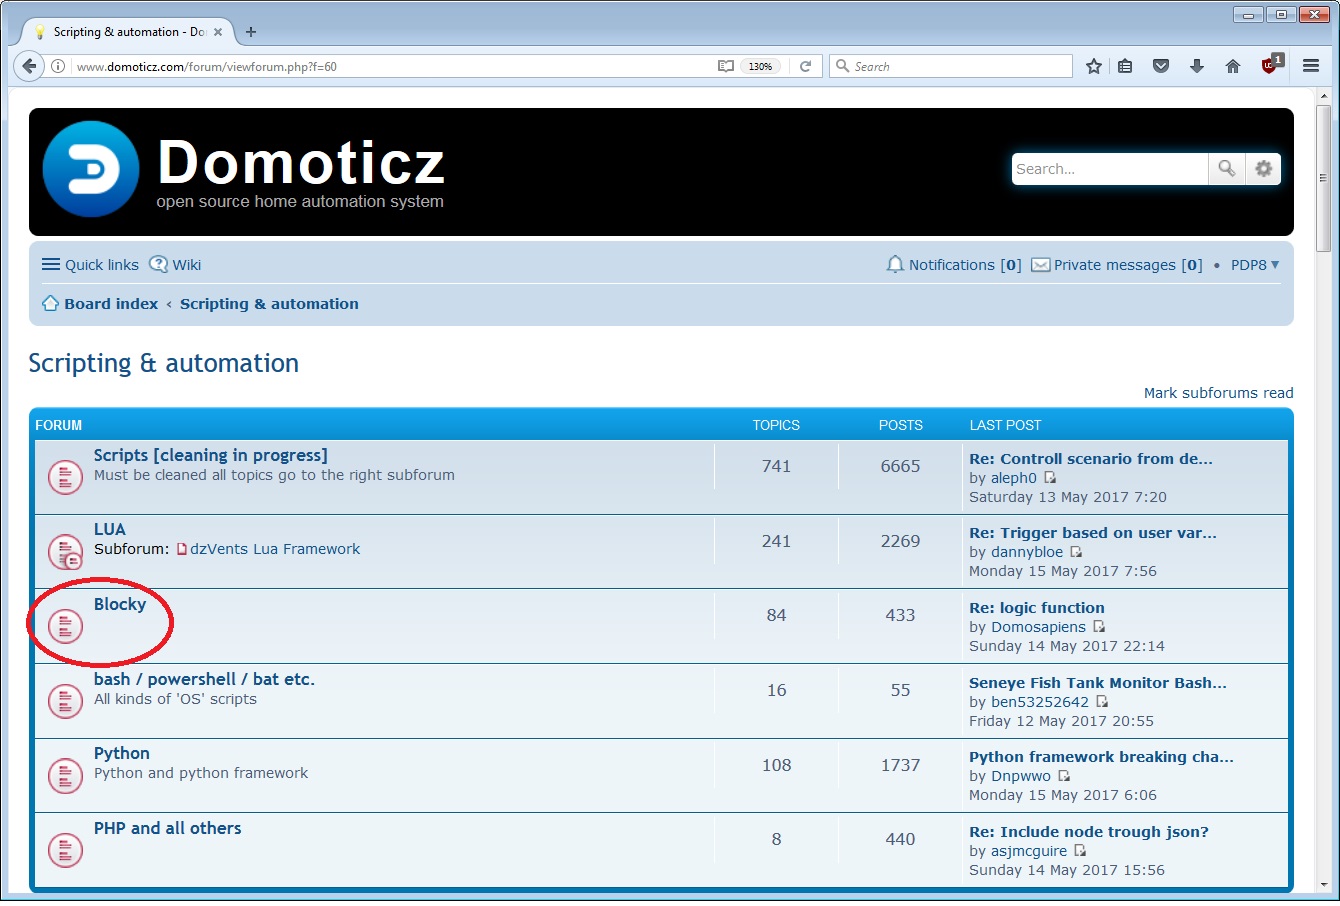View latest post icon next to Dnpwwo

(1064, 776)
